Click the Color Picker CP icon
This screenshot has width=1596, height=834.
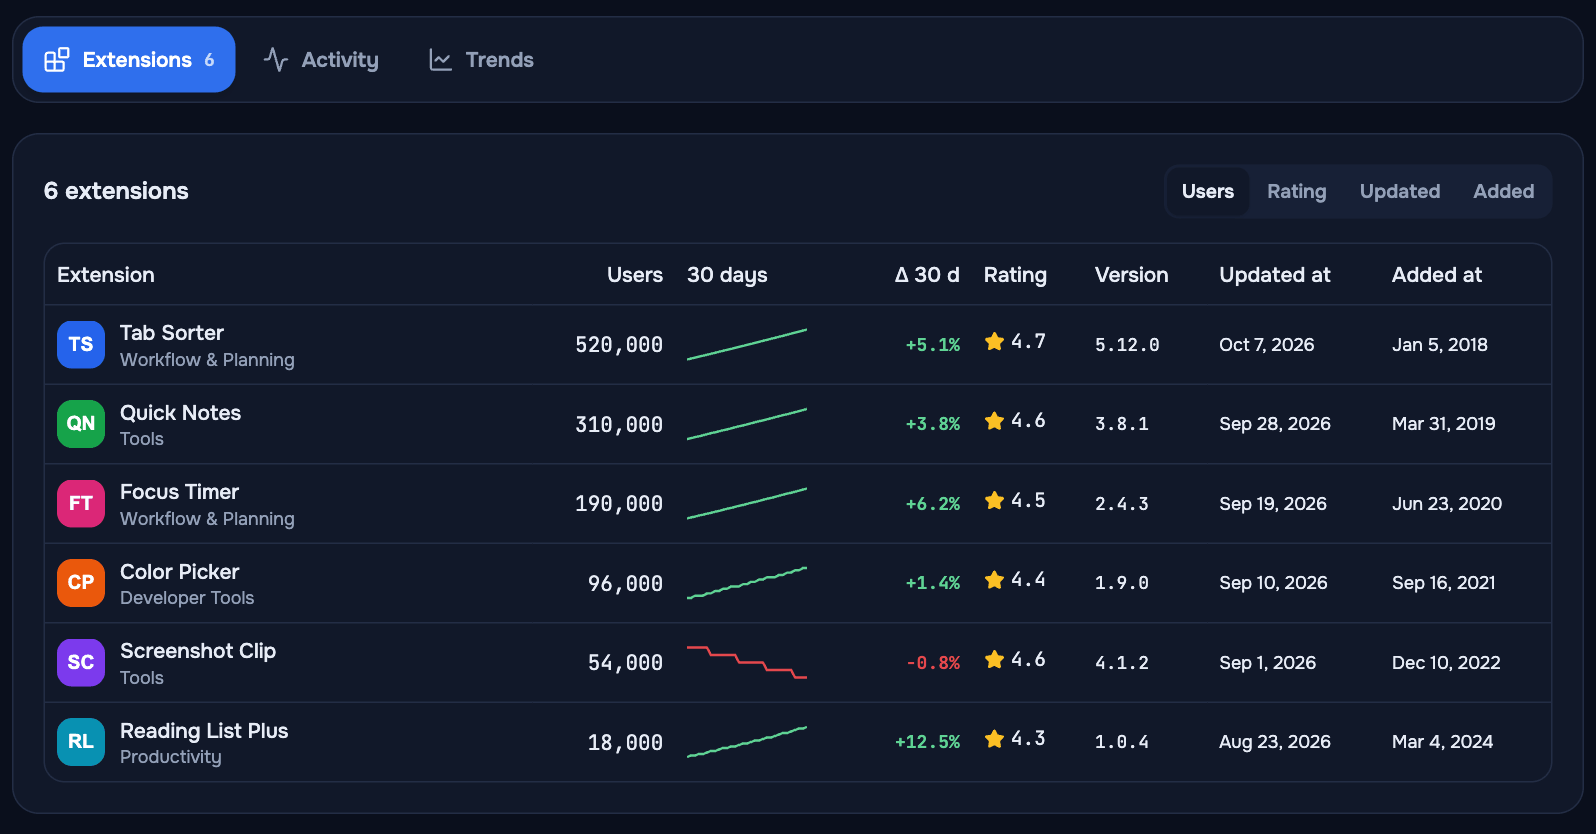point(81,583)
